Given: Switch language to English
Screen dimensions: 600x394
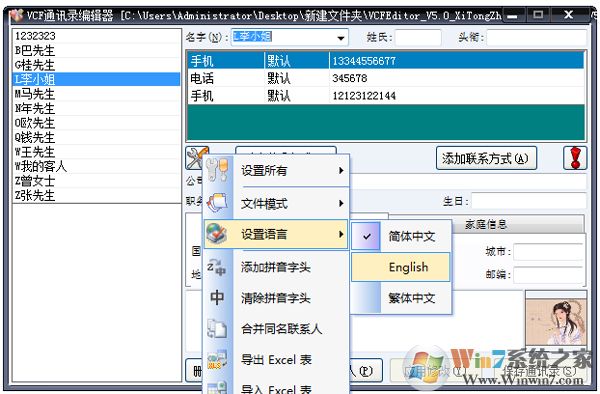Looking at the screenshot, I should (x=401, y=267).
